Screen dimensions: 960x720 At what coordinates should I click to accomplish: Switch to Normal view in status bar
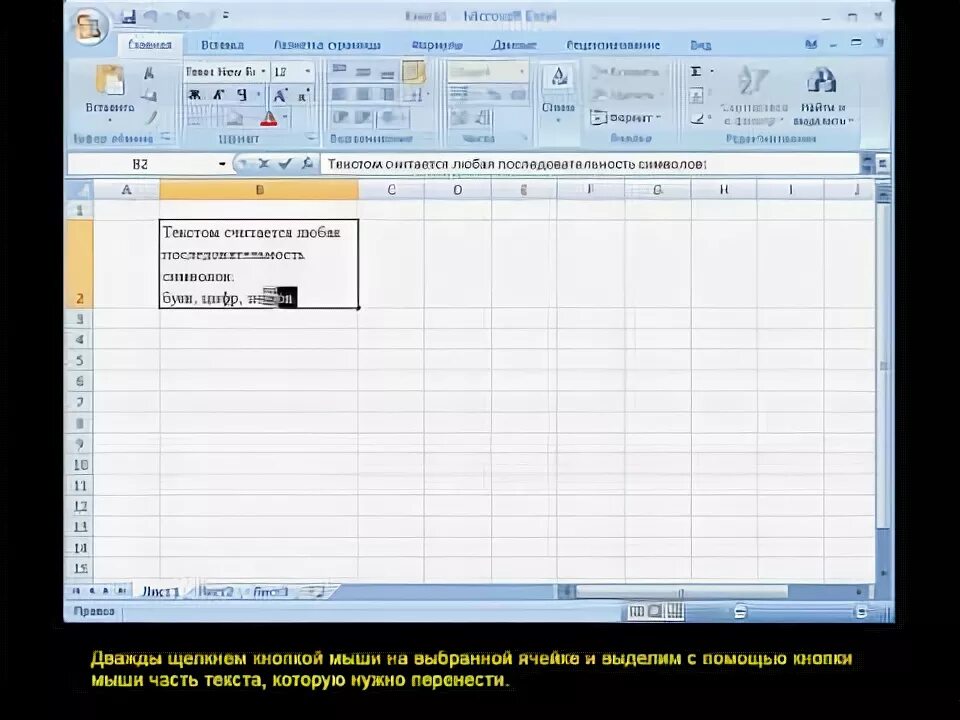point(637,610)
